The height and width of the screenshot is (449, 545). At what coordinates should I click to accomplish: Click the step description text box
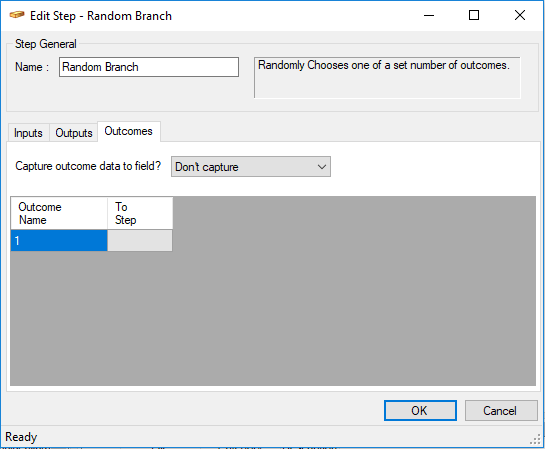tap(387, 78)
